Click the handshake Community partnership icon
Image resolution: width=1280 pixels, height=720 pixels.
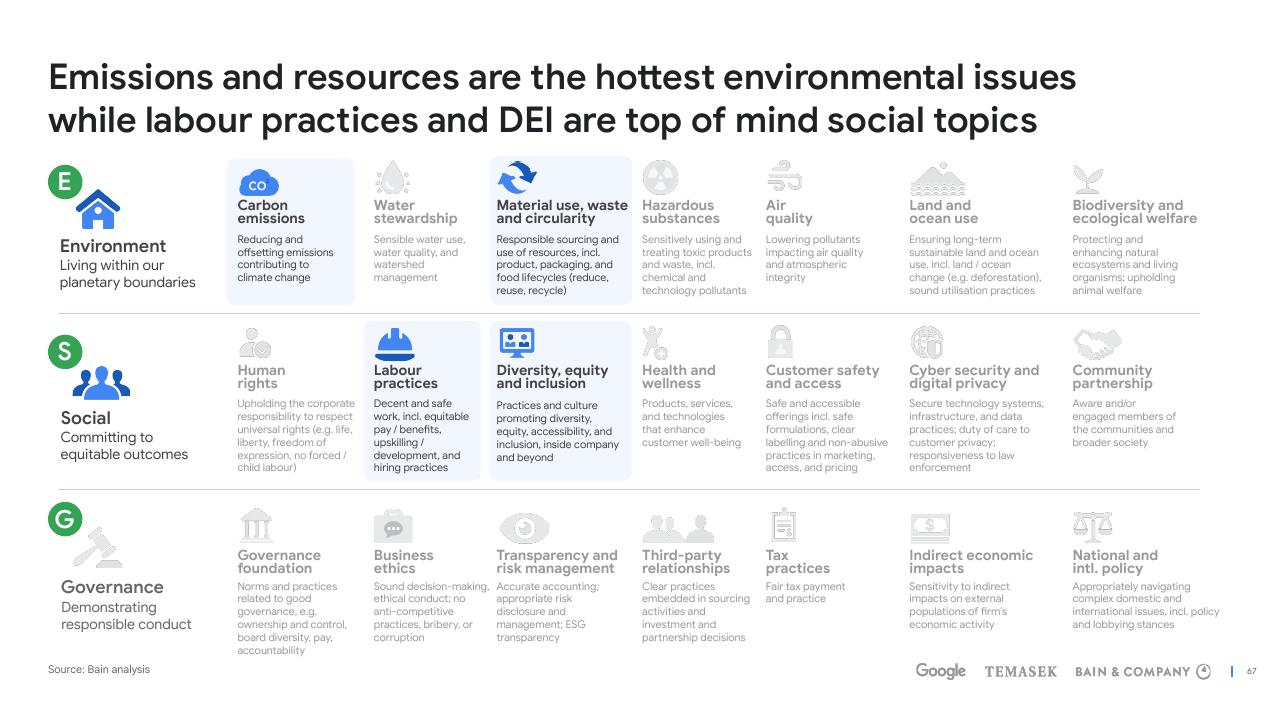point(1098,344)
